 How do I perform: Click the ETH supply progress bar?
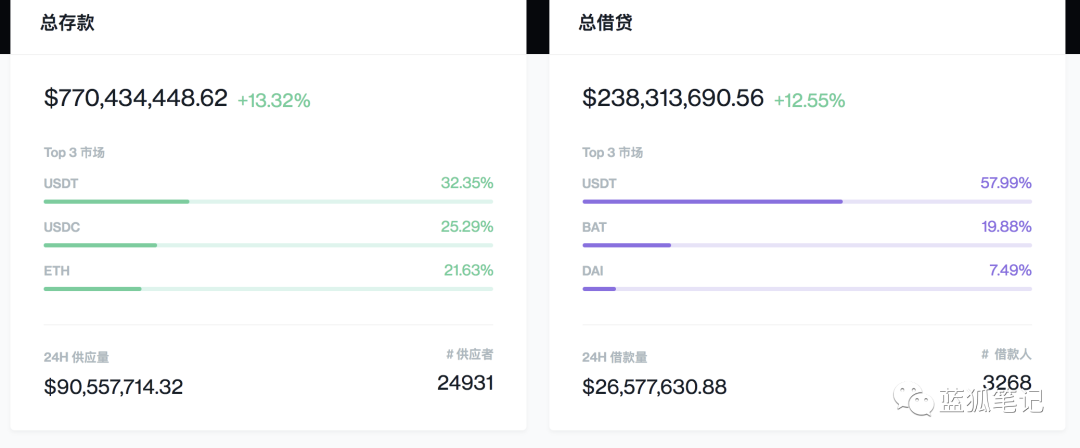click(x=269, y=289)
